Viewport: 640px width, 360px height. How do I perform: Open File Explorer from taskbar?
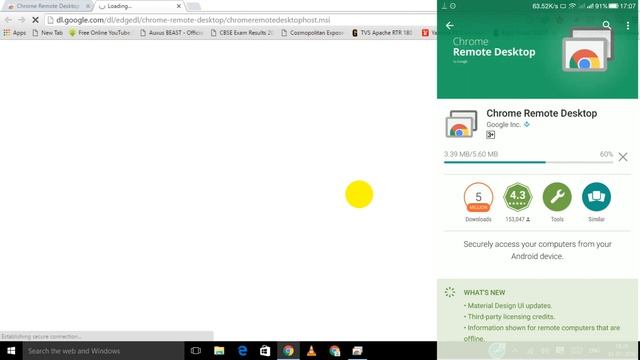(x=219, y=351)
